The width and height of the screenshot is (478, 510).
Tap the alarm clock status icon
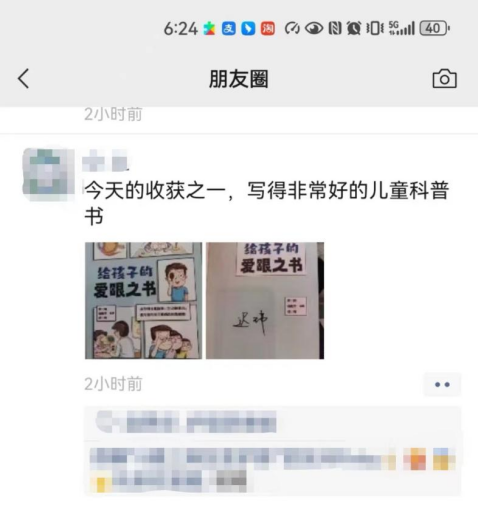tap(354, 28)
